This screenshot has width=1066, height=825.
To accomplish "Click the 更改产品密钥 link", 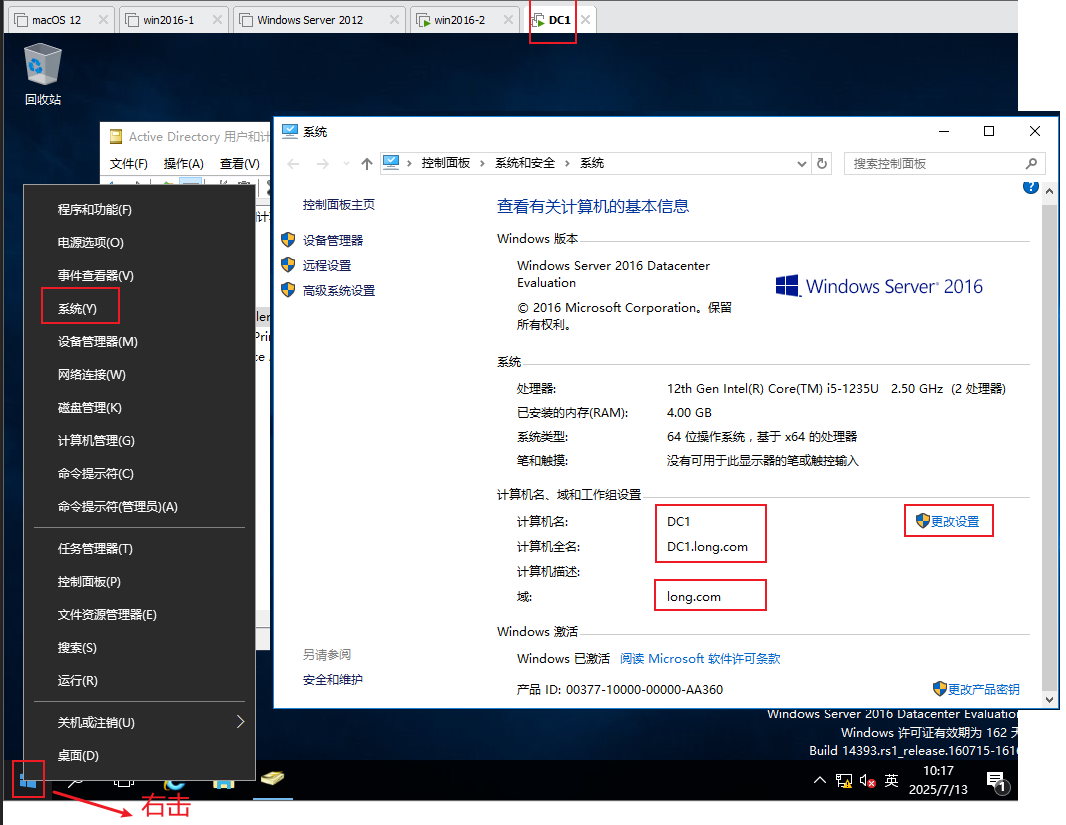I will point(983,689).
